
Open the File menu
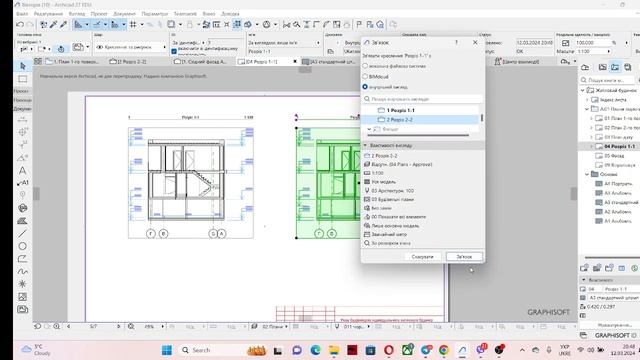(x=22, y=14)
